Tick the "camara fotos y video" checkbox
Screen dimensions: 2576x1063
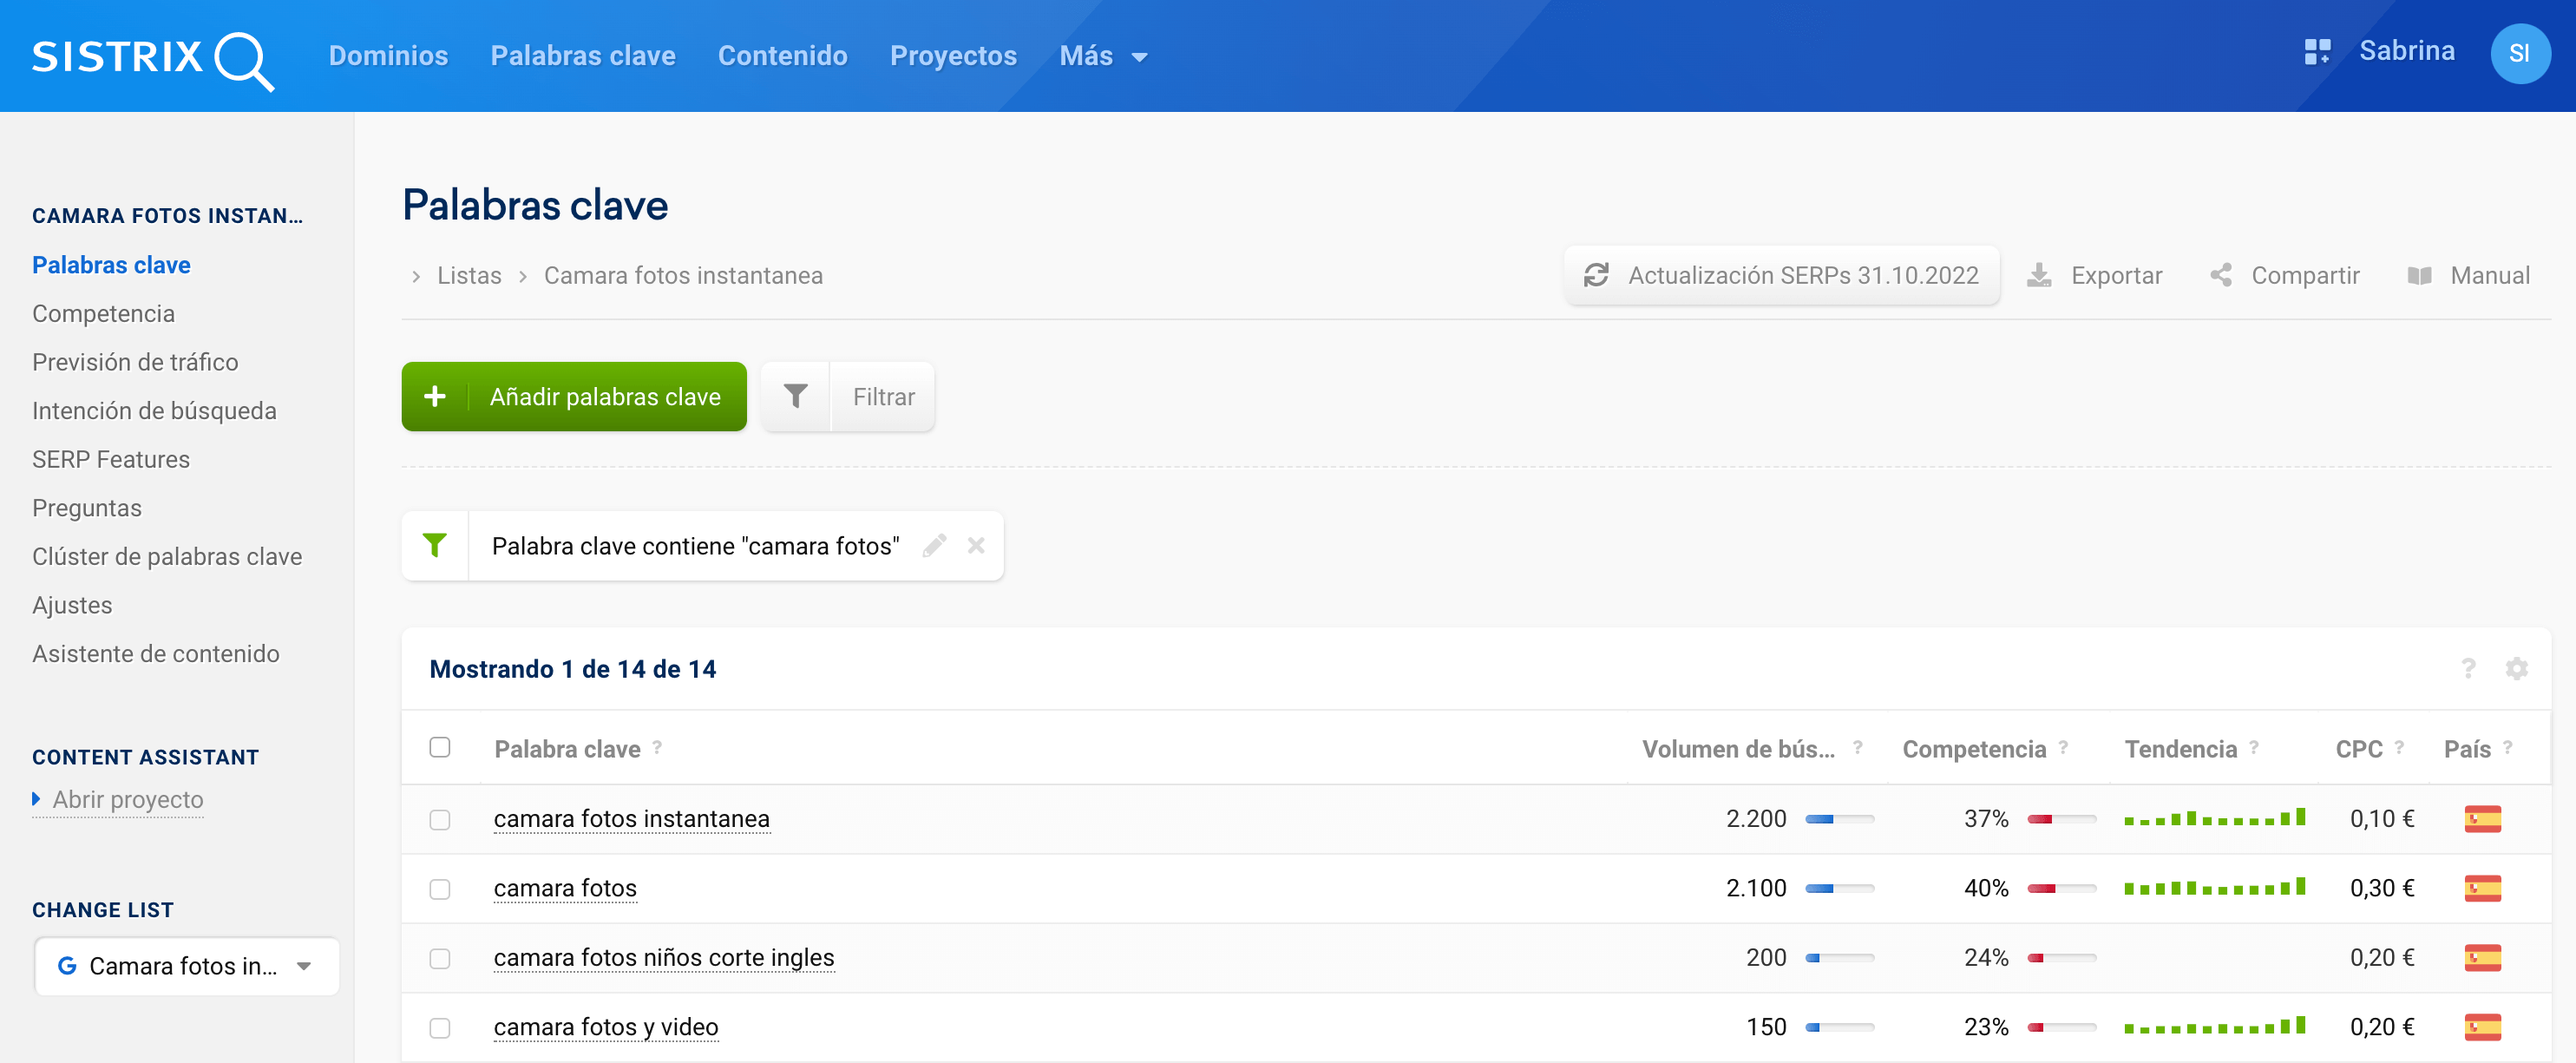tap(440, 1028)
